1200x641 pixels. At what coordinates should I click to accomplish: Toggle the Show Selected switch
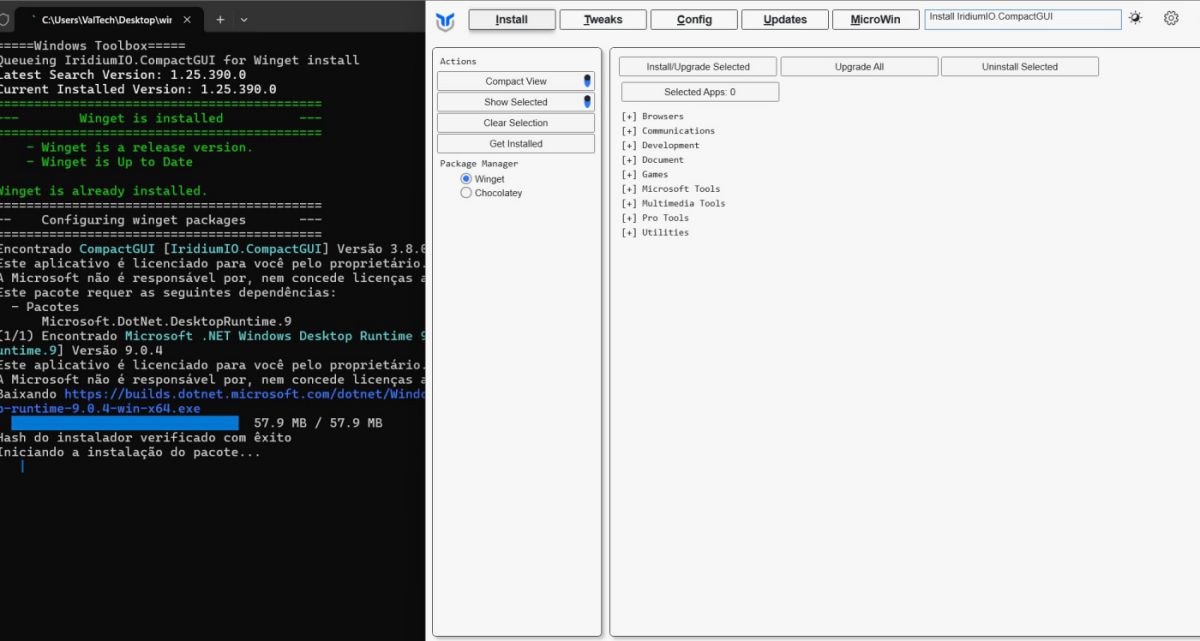coord(587,102)
